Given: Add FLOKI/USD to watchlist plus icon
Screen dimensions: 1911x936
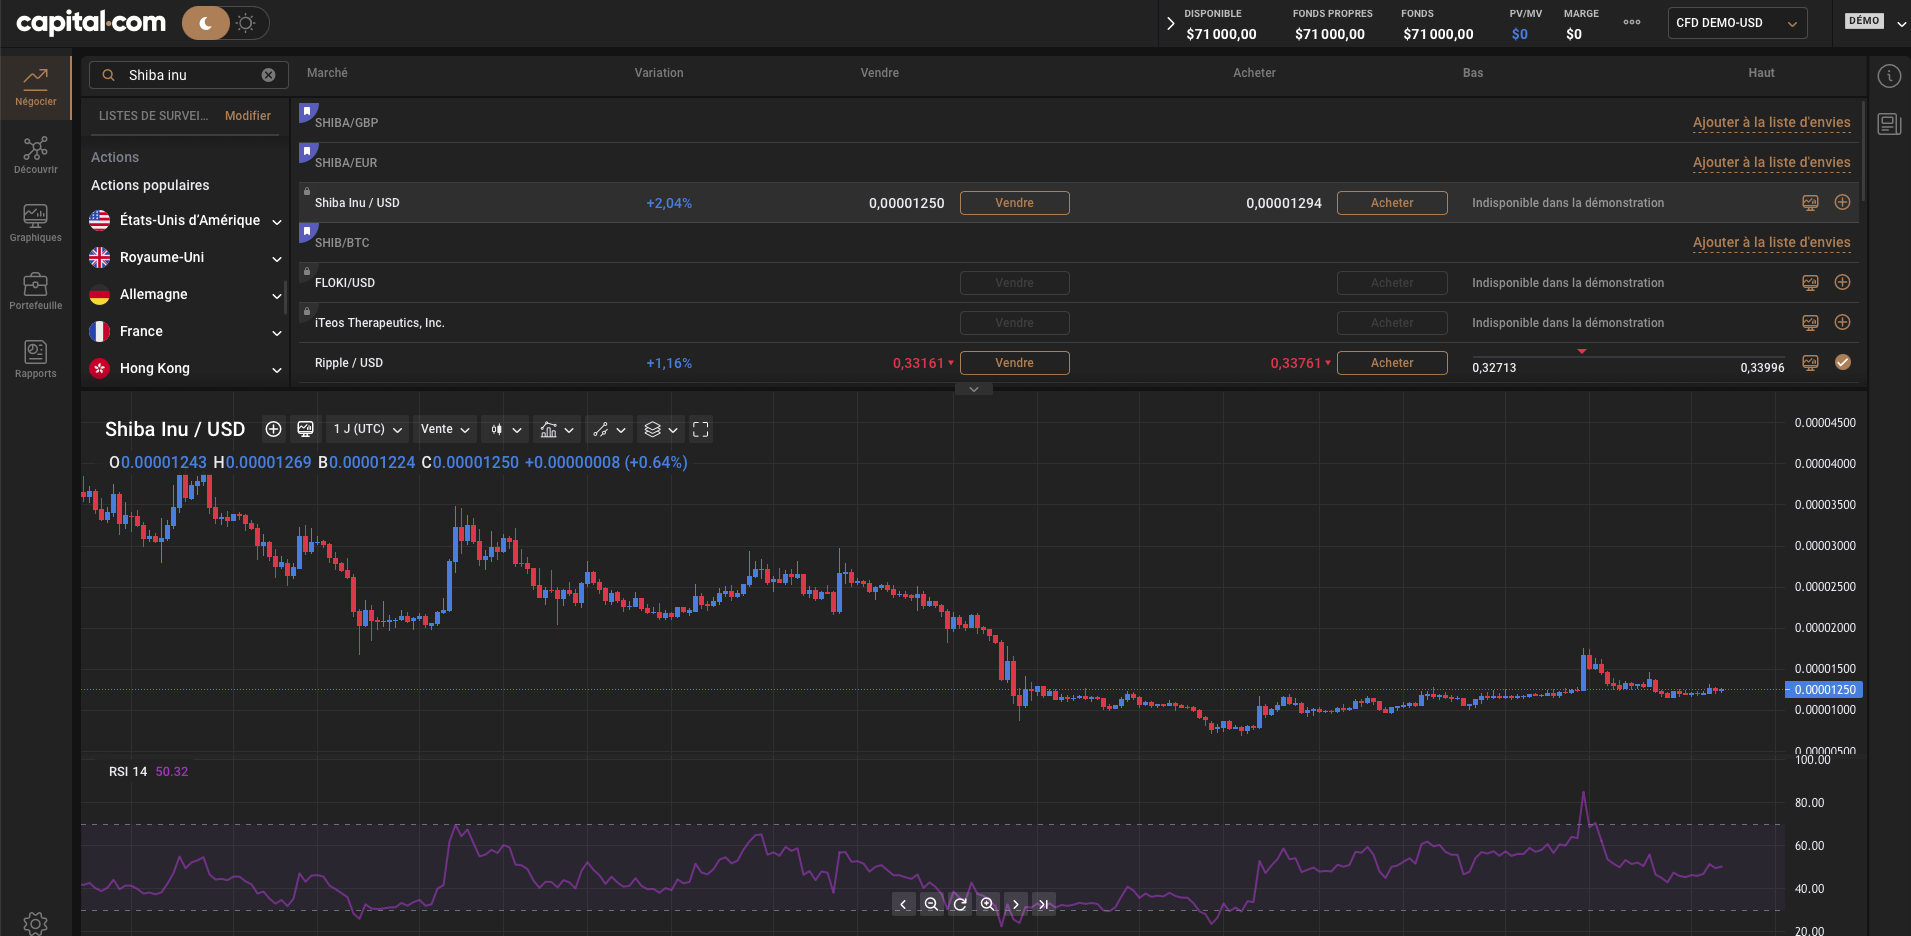Looking at the screenshot, I should (1842, 282).
